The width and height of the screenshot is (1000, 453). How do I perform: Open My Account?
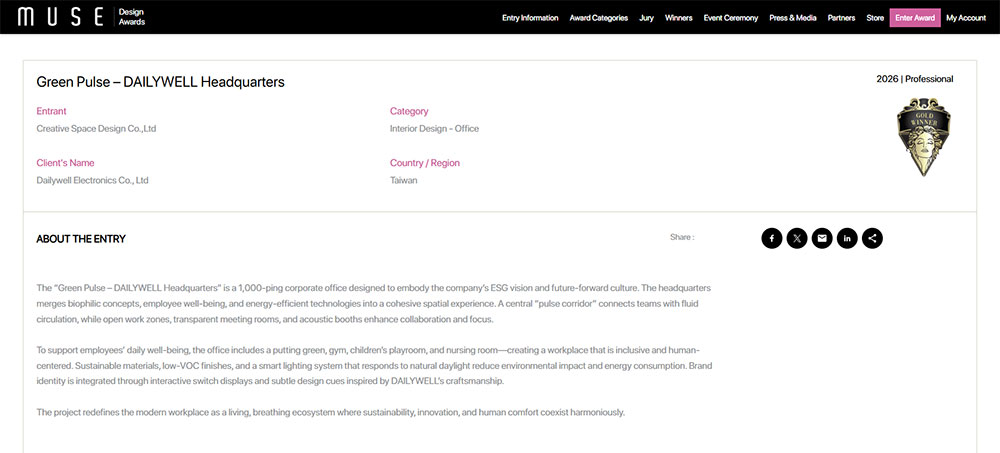[x=966, y=18]
